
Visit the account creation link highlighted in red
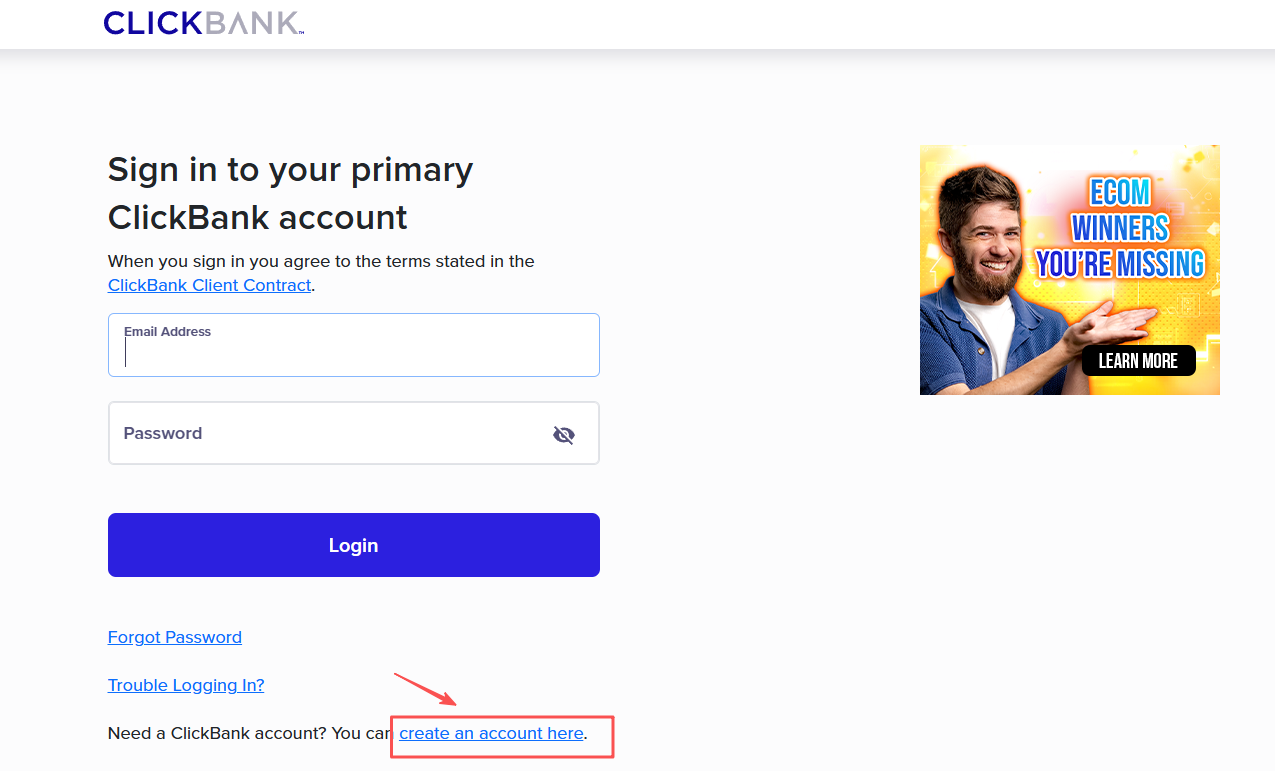(x=491, y=733)
